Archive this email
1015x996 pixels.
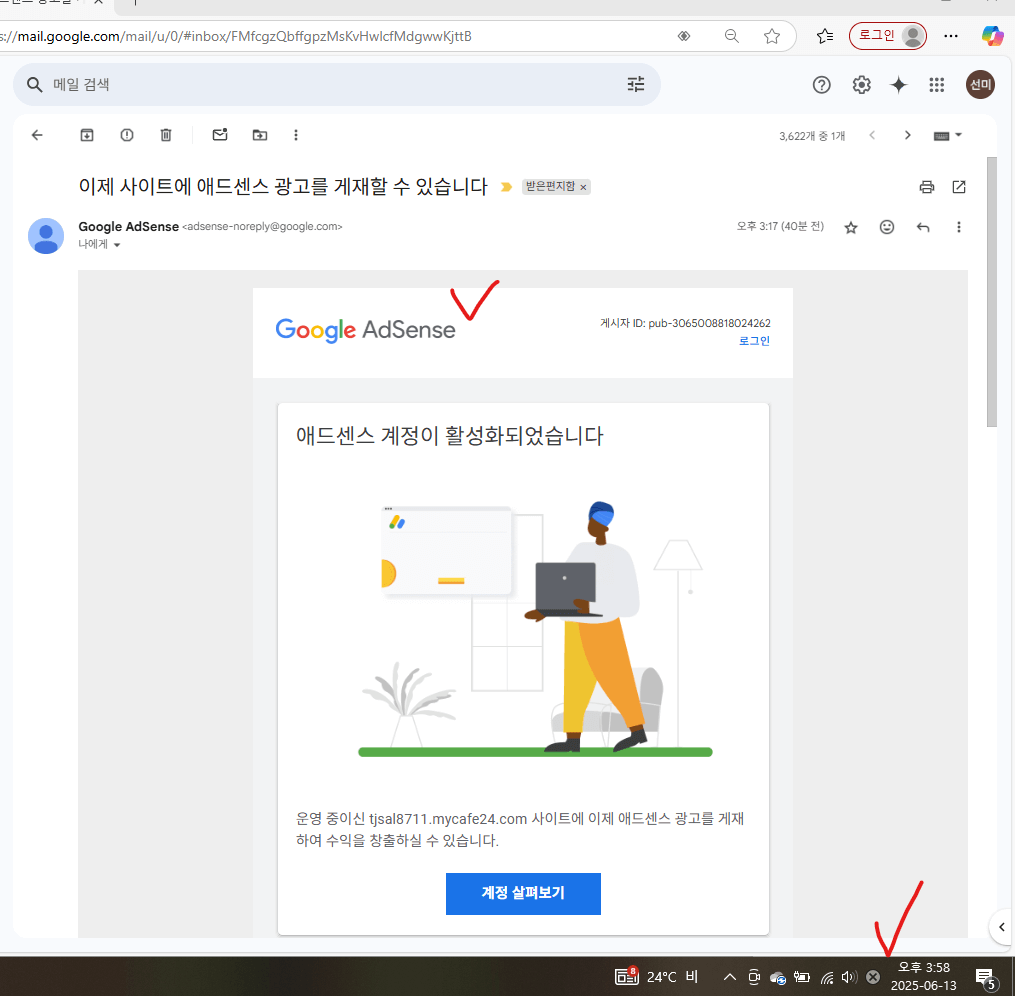87,135
